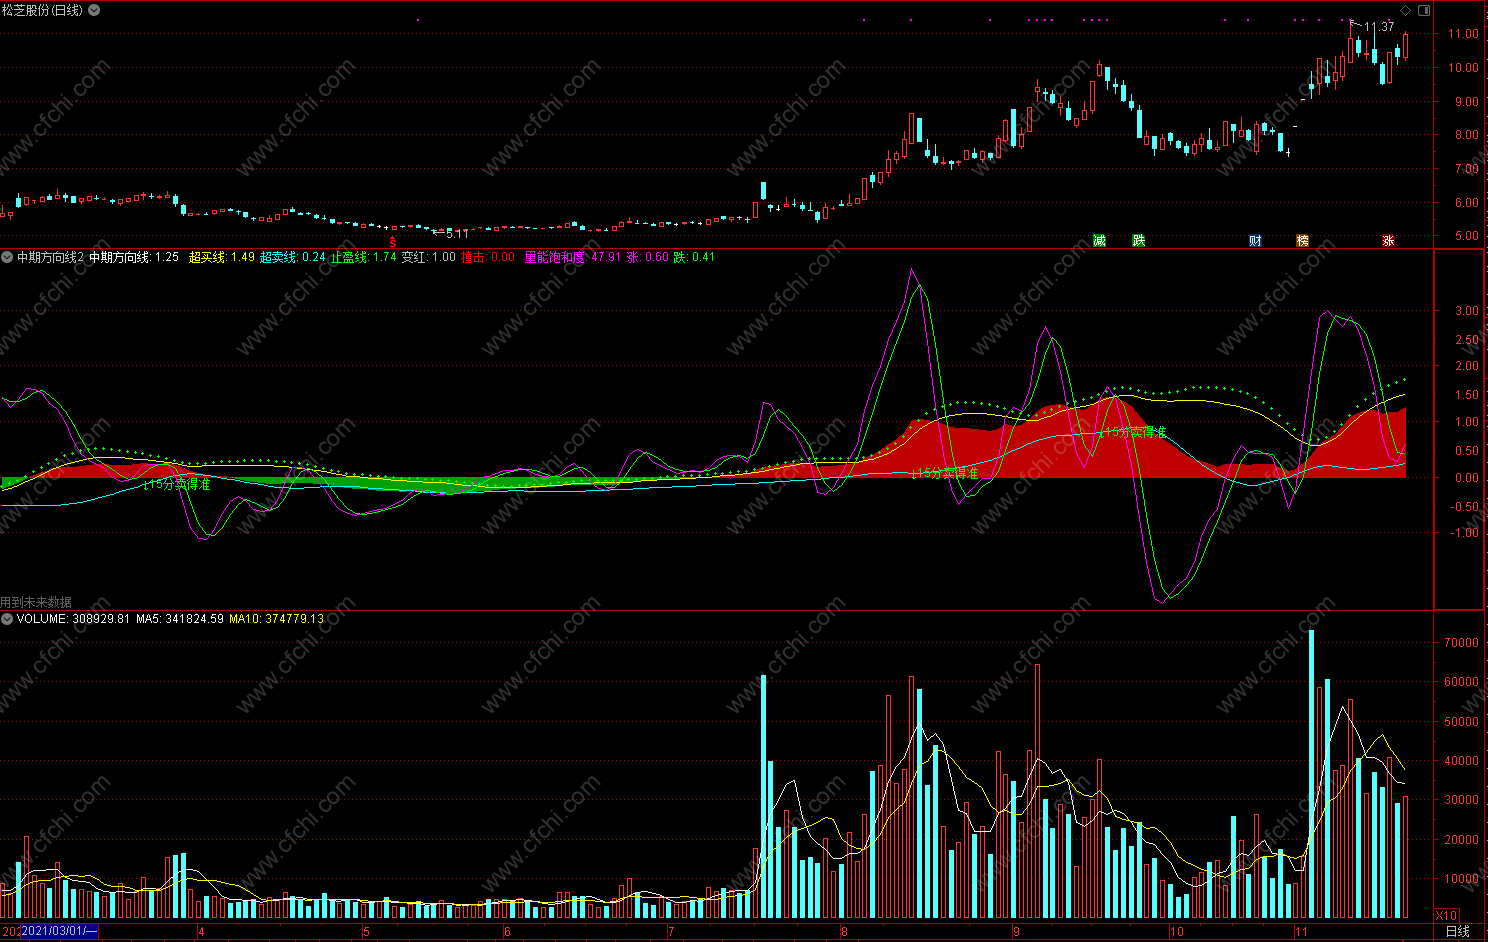Click the 用到未来数据 notice text
This screenshot has height=942, width=1488.
point(36,602)
